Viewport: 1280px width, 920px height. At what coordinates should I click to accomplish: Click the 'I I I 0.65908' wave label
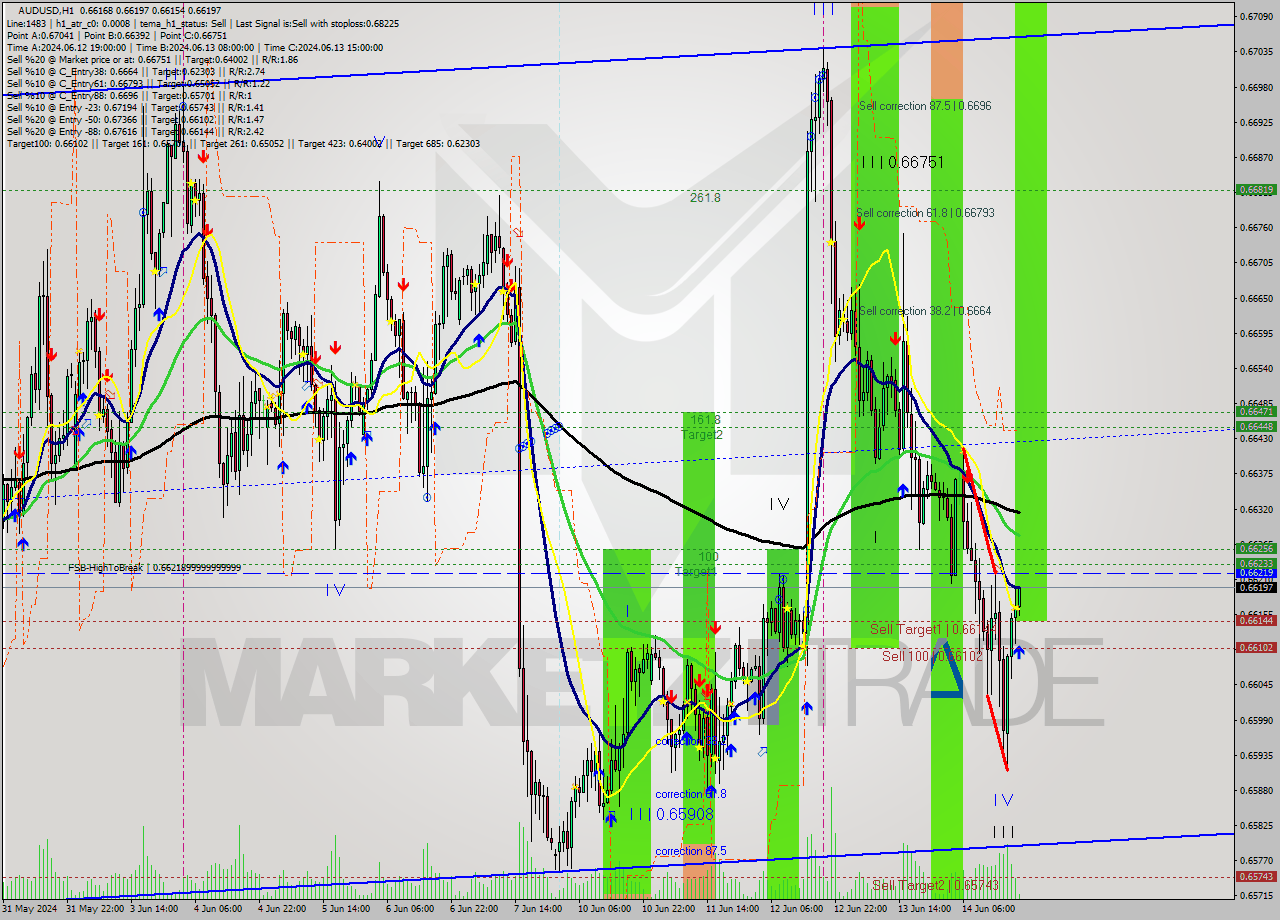click(x=672, y=814)
